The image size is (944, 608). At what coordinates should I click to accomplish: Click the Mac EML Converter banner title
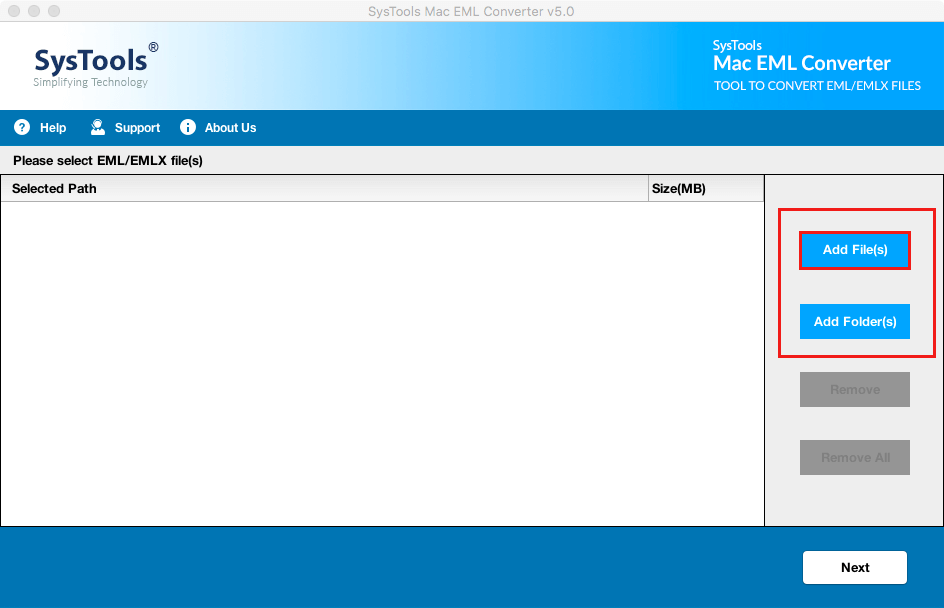coord(801,64)
